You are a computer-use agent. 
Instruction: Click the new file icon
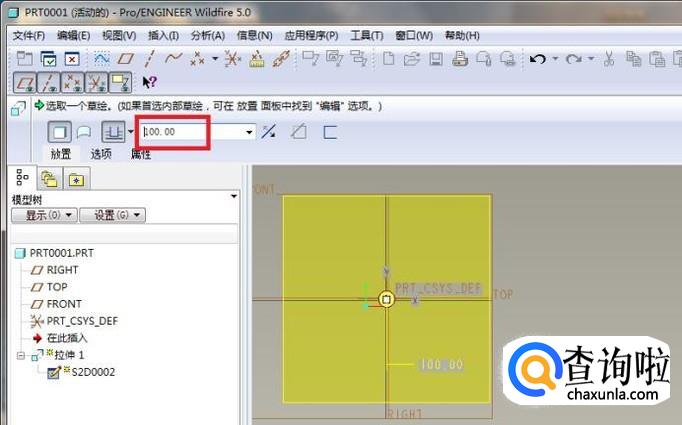[388, 59]
